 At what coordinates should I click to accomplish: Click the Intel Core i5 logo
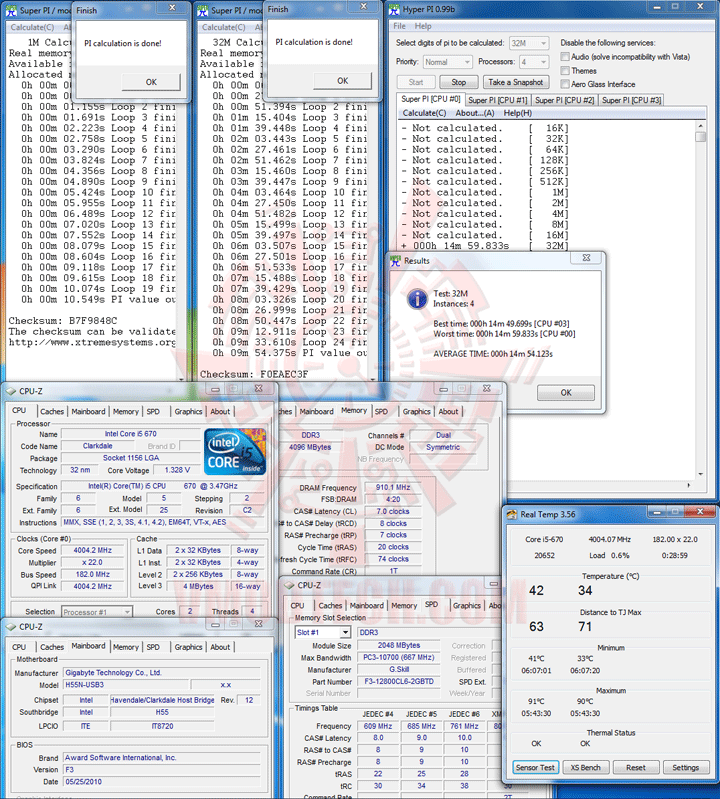pos(235,451)
